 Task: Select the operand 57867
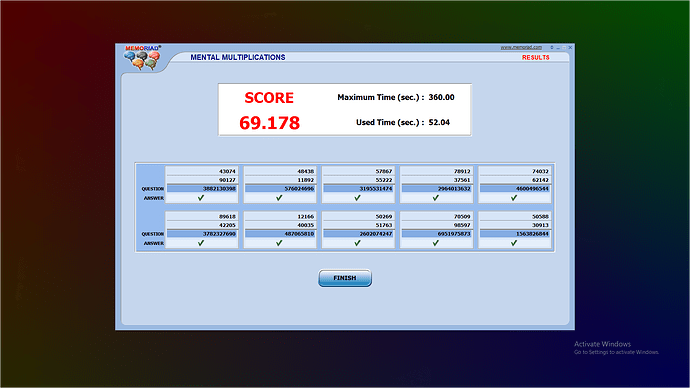click(x=384, y=171)
